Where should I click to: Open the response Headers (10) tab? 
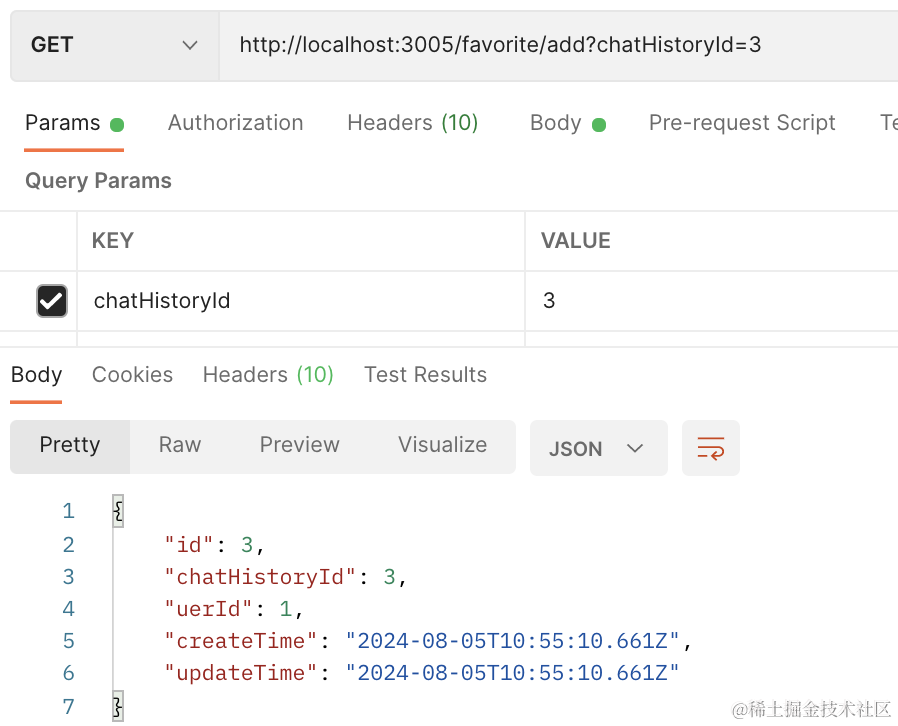(268, 375)
